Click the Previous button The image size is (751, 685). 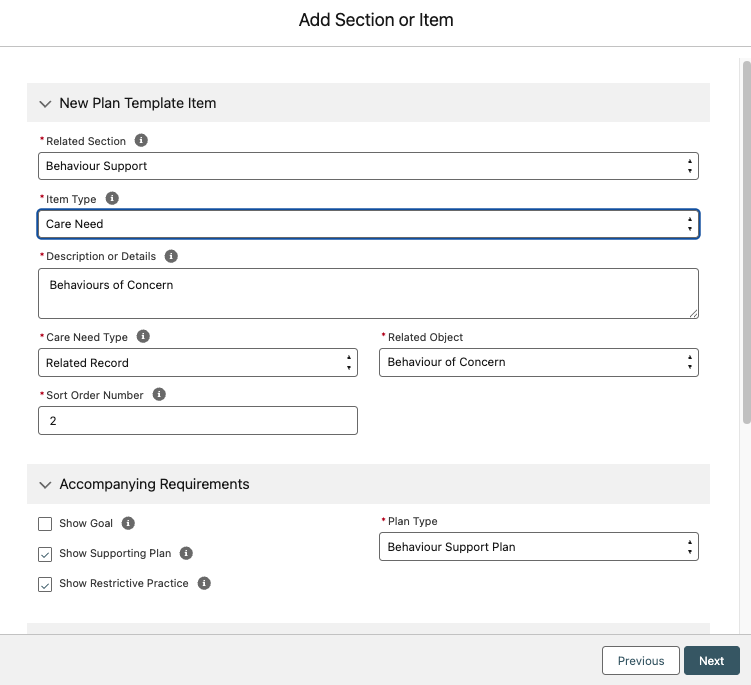coord(640,661)
